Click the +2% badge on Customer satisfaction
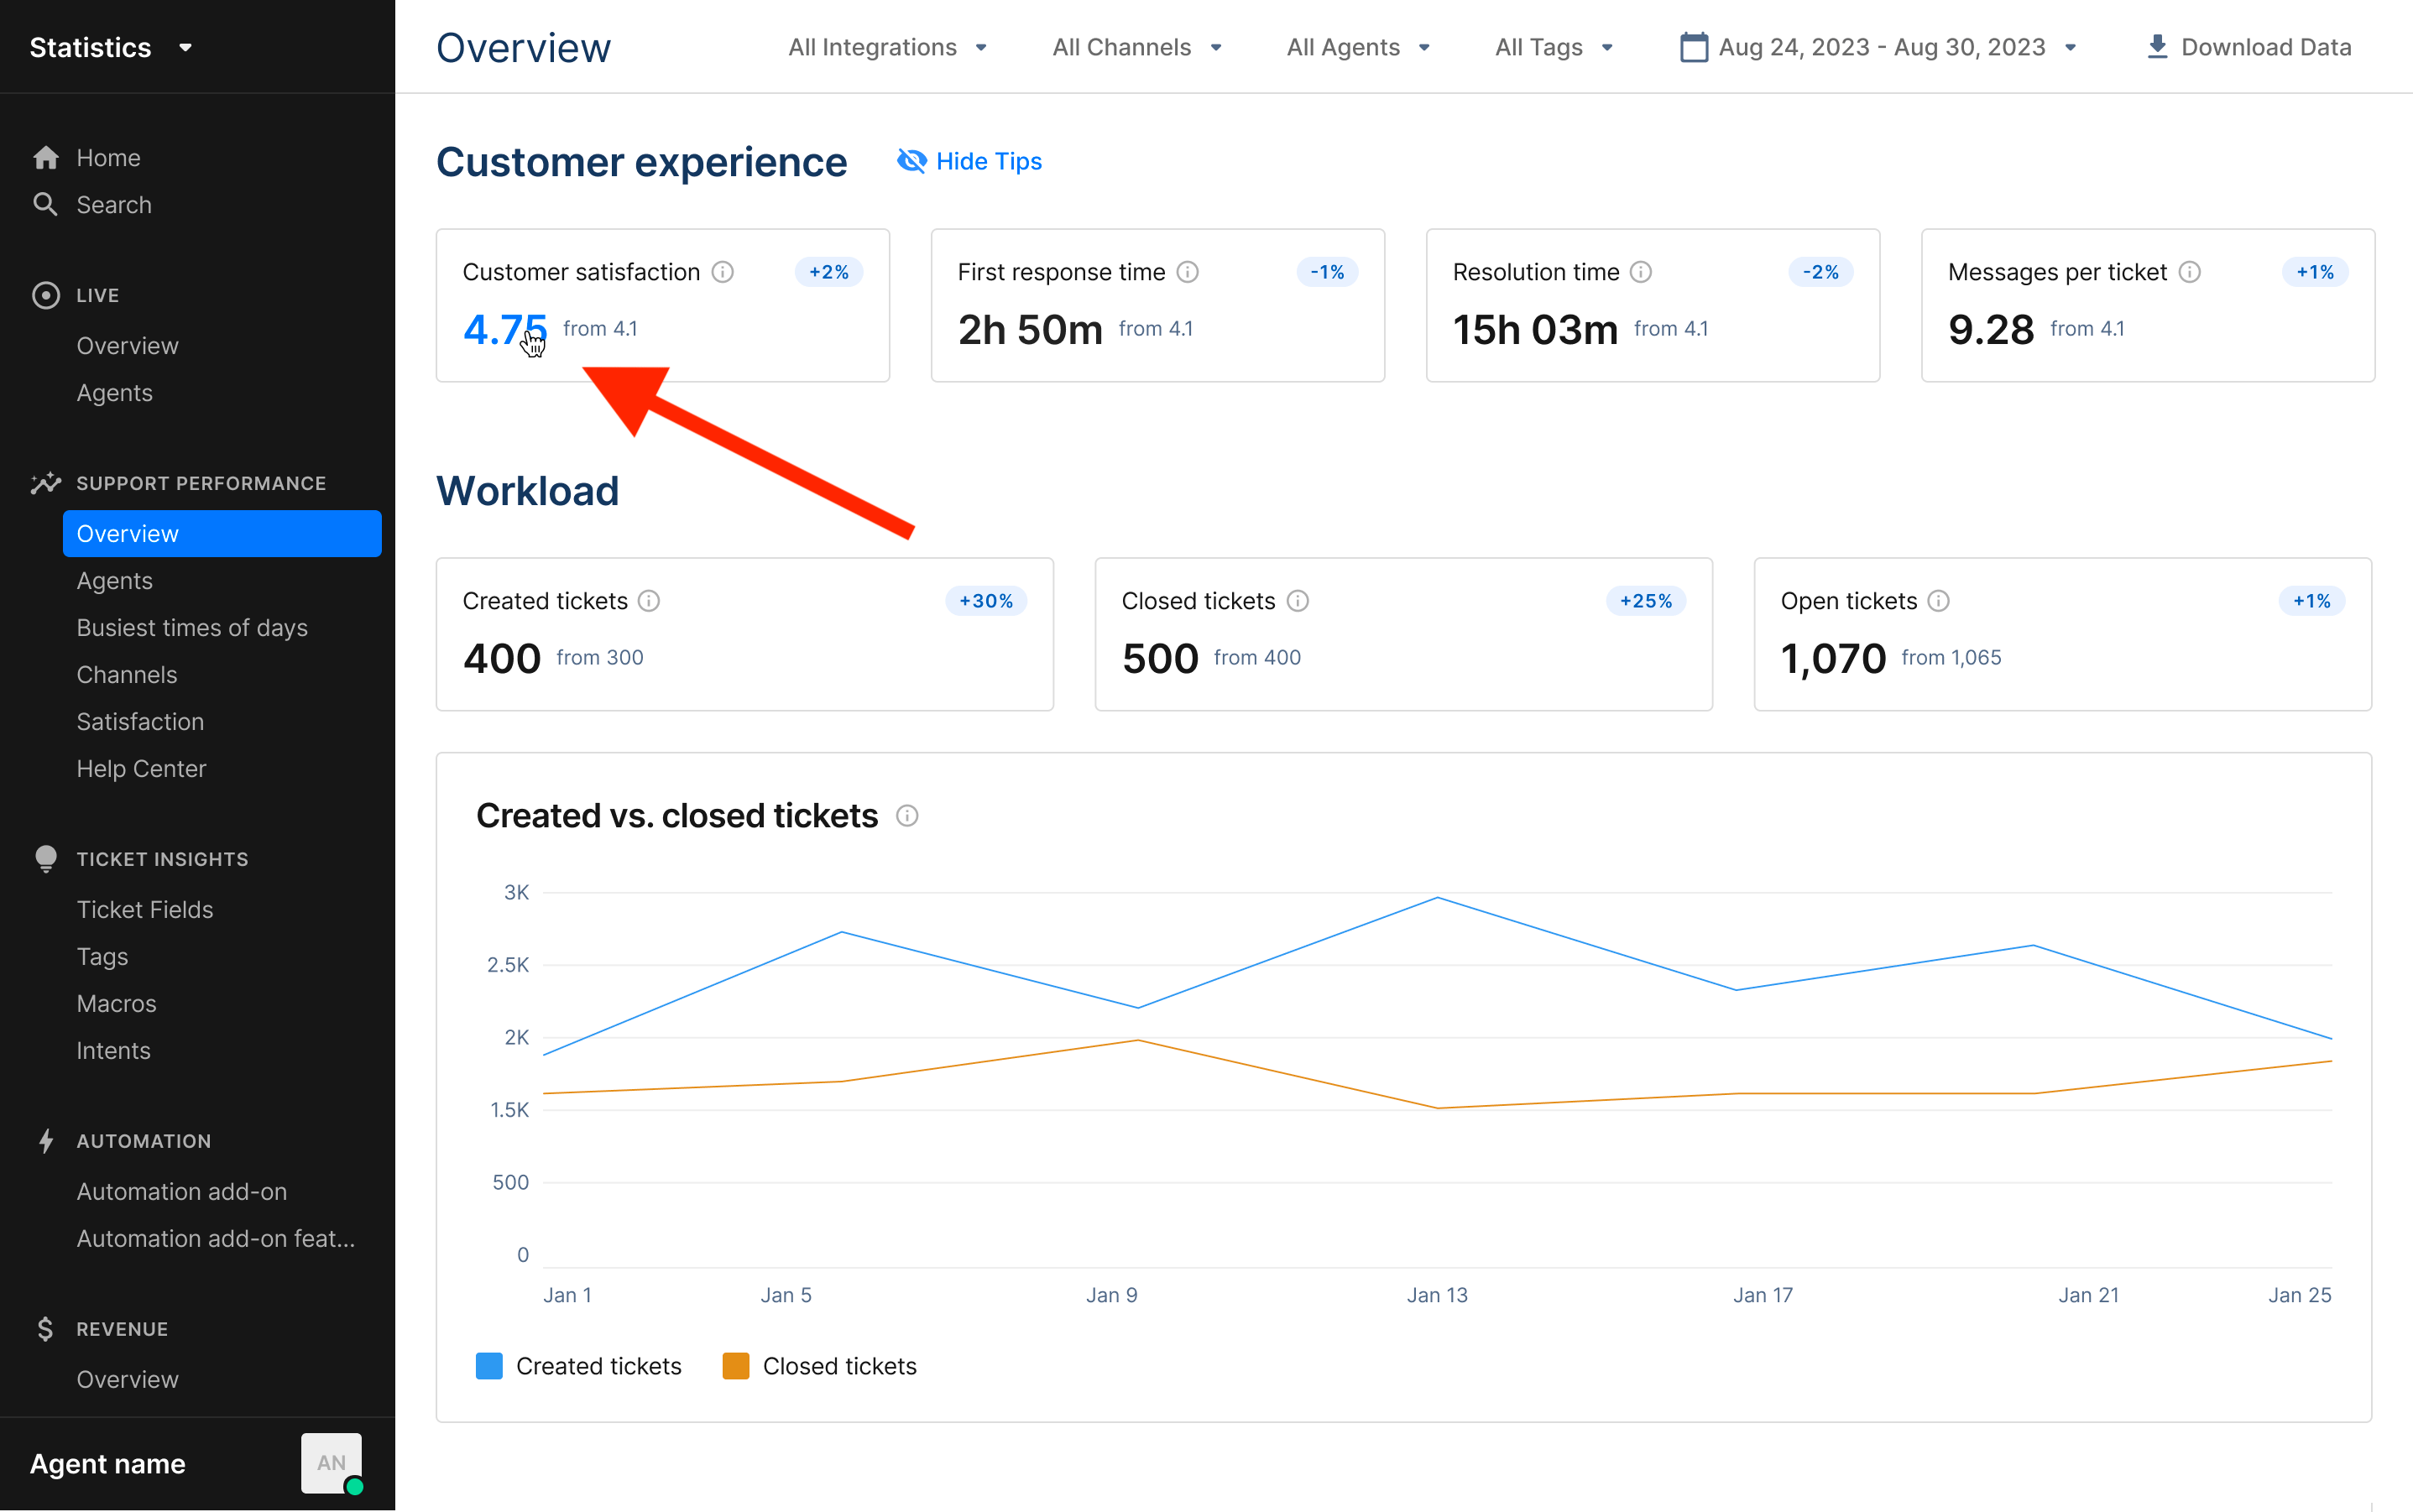Screen dimensions: 2413x1512 click(829, 272)
